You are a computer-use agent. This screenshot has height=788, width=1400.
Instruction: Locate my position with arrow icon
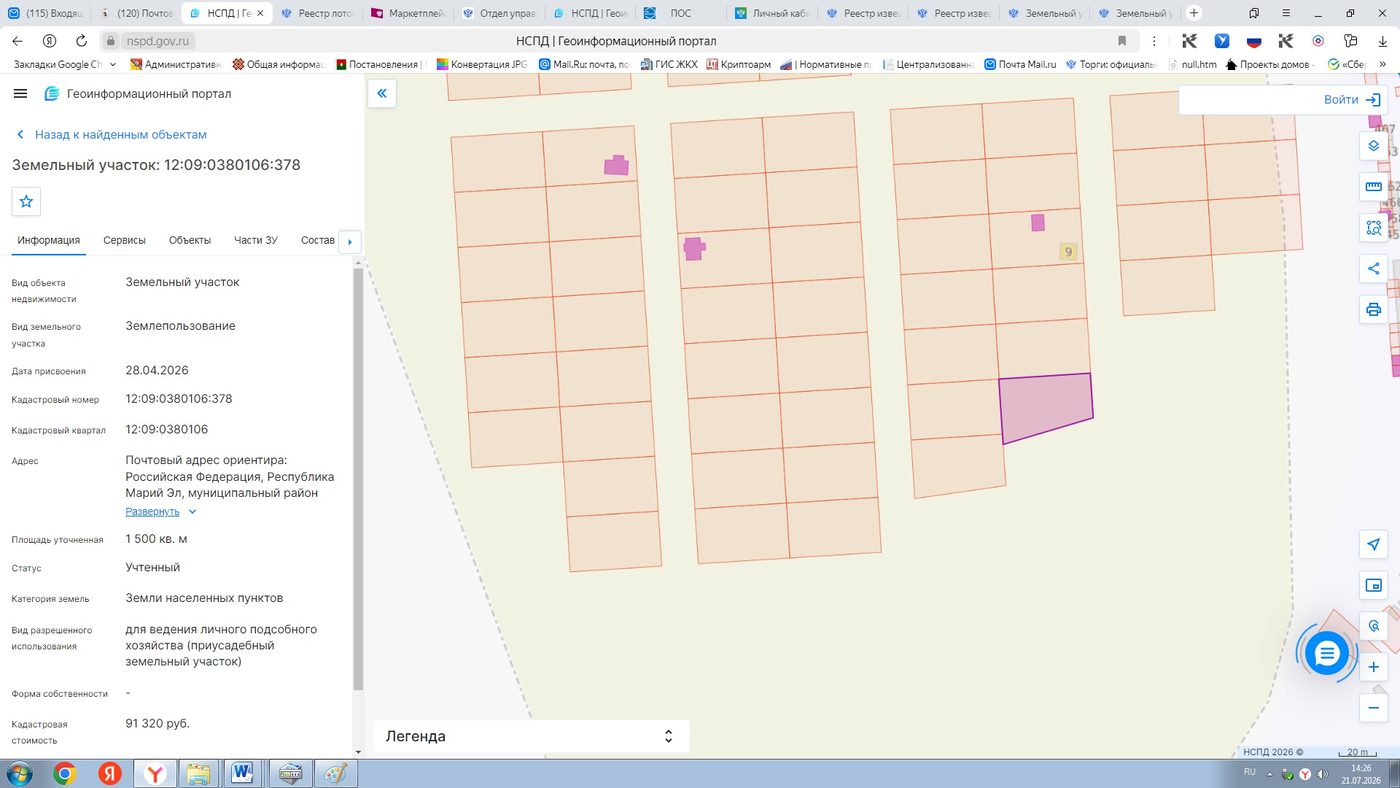pos(1373,544)
